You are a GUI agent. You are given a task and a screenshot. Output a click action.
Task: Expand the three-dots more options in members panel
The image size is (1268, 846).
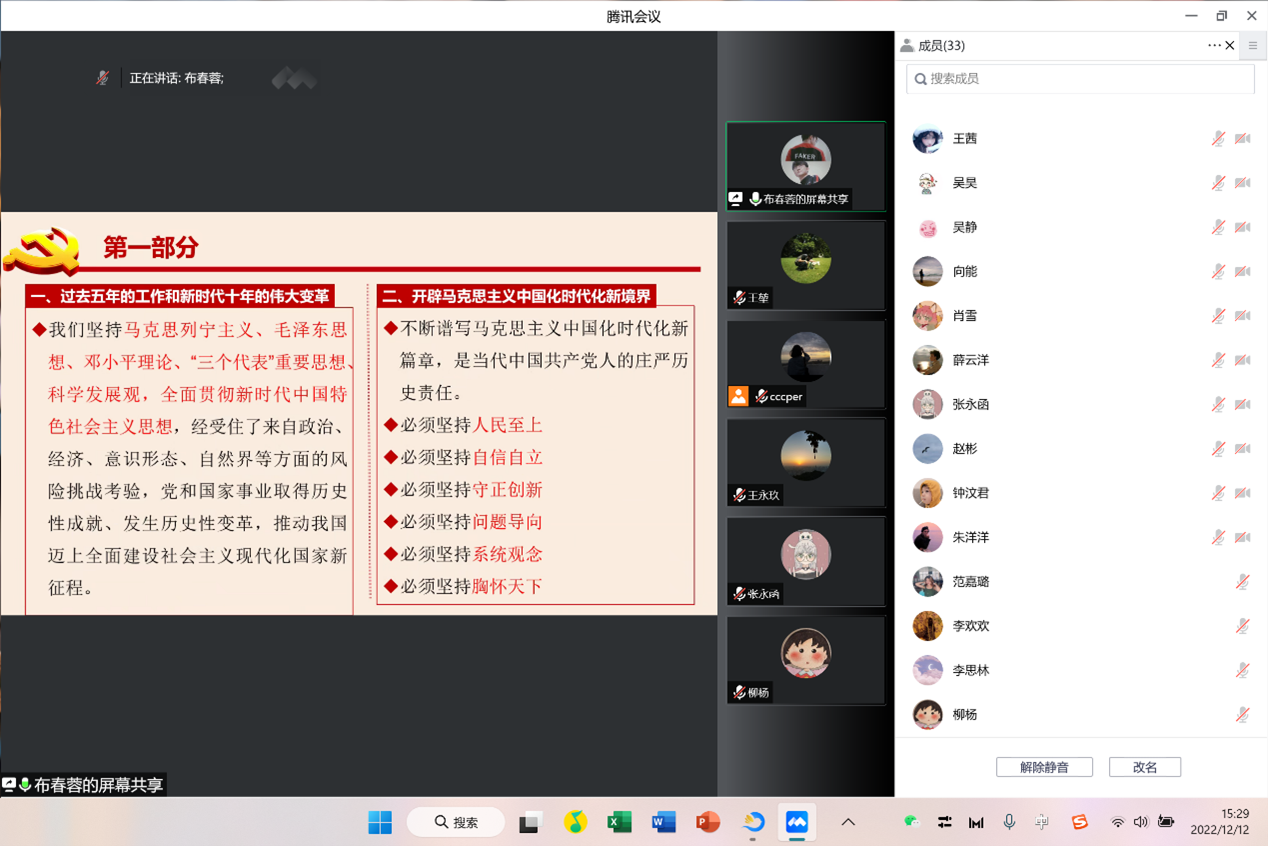coord(1213,45)
